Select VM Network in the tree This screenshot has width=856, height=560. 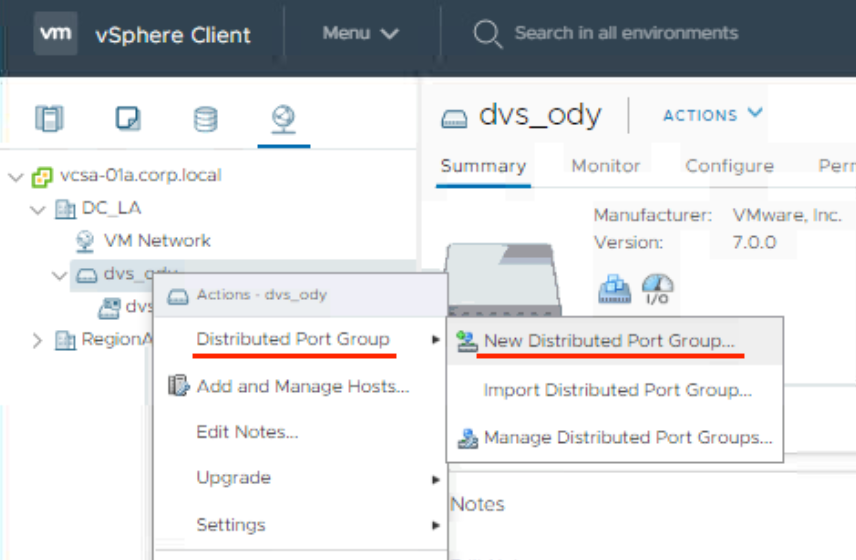pos(157,241)
